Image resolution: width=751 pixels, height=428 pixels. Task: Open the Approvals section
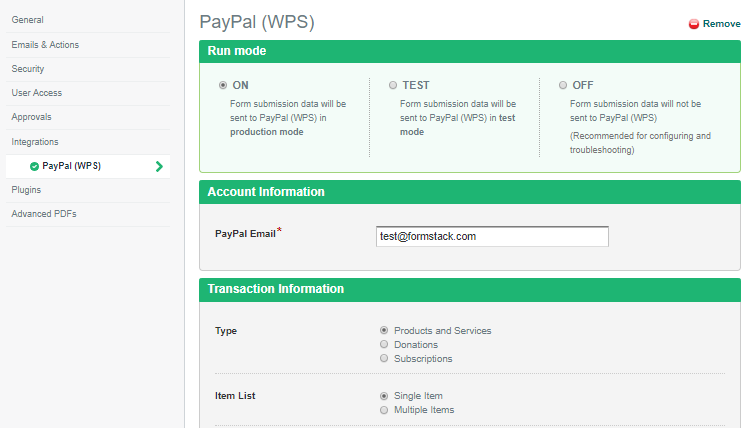pyautogui.click(x=32, y=117)
